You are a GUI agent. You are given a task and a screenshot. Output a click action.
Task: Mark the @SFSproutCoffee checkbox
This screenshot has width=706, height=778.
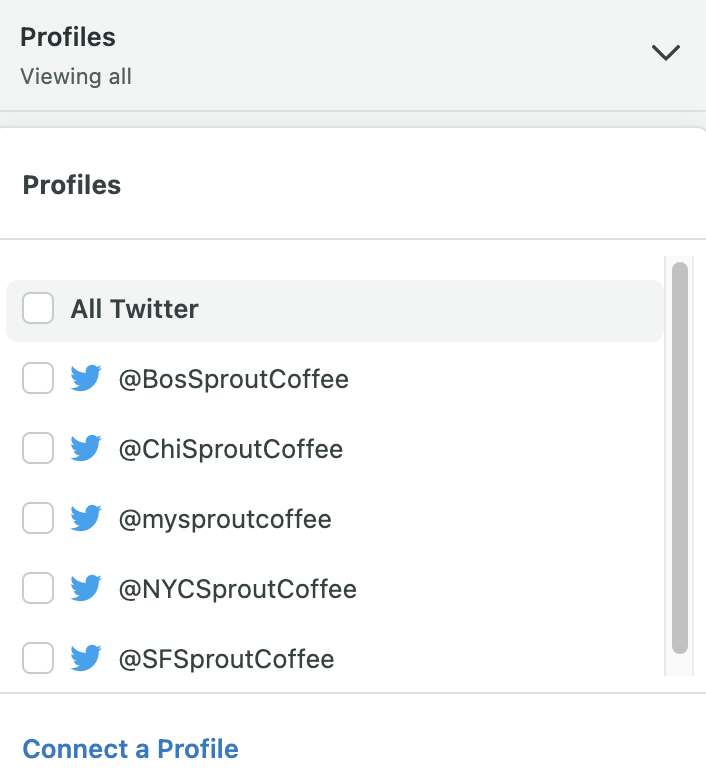[x=38, y=658]
